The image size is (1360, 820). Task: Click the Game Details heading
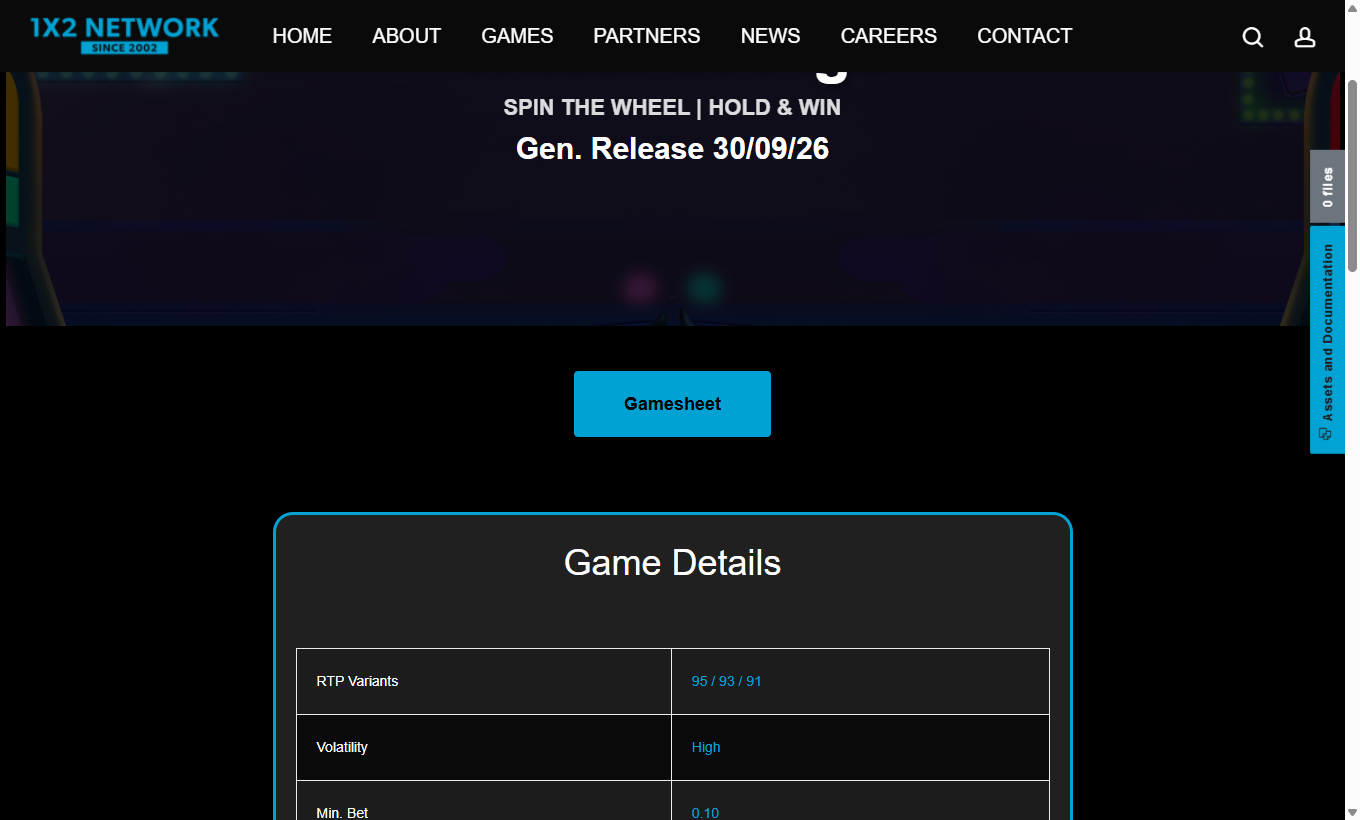click(672, 562)
